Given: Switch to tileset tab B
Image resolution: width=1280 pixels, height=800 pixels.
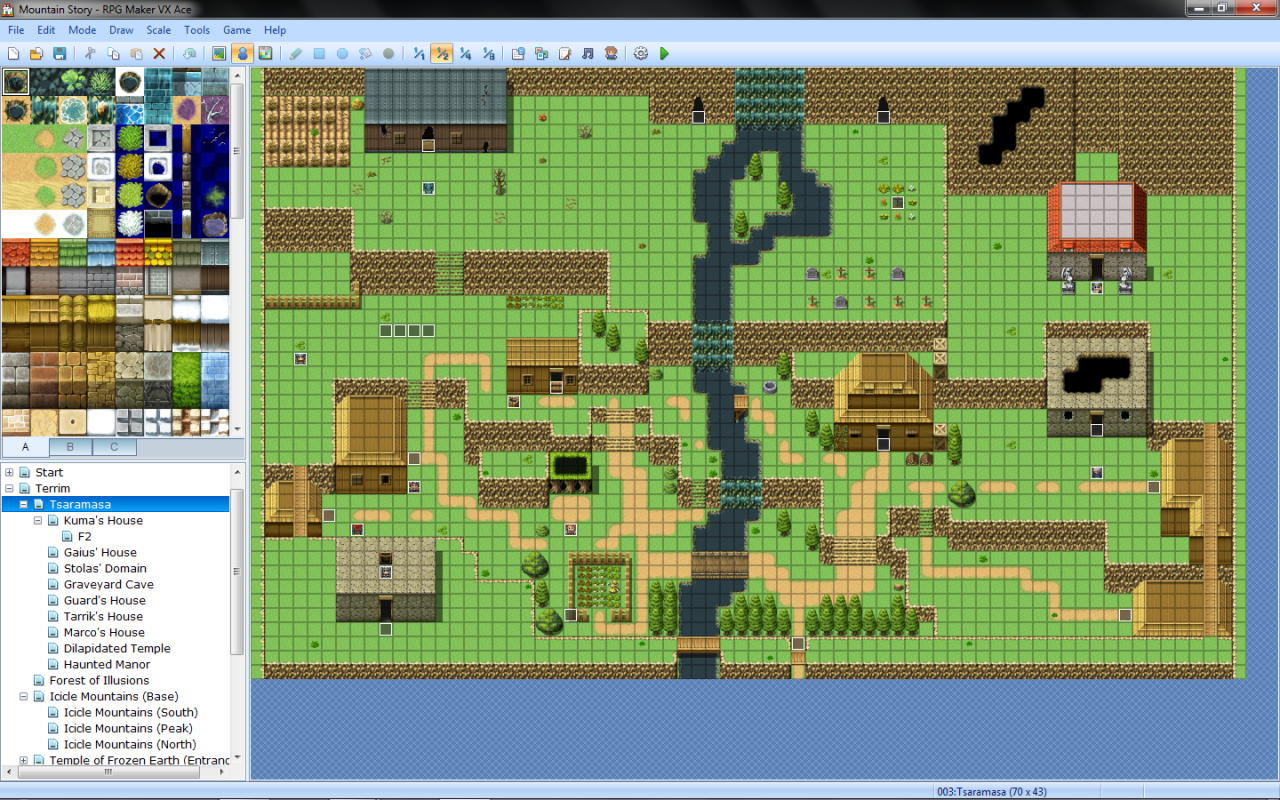Looking at the screenshot, I should pos(70,446).
